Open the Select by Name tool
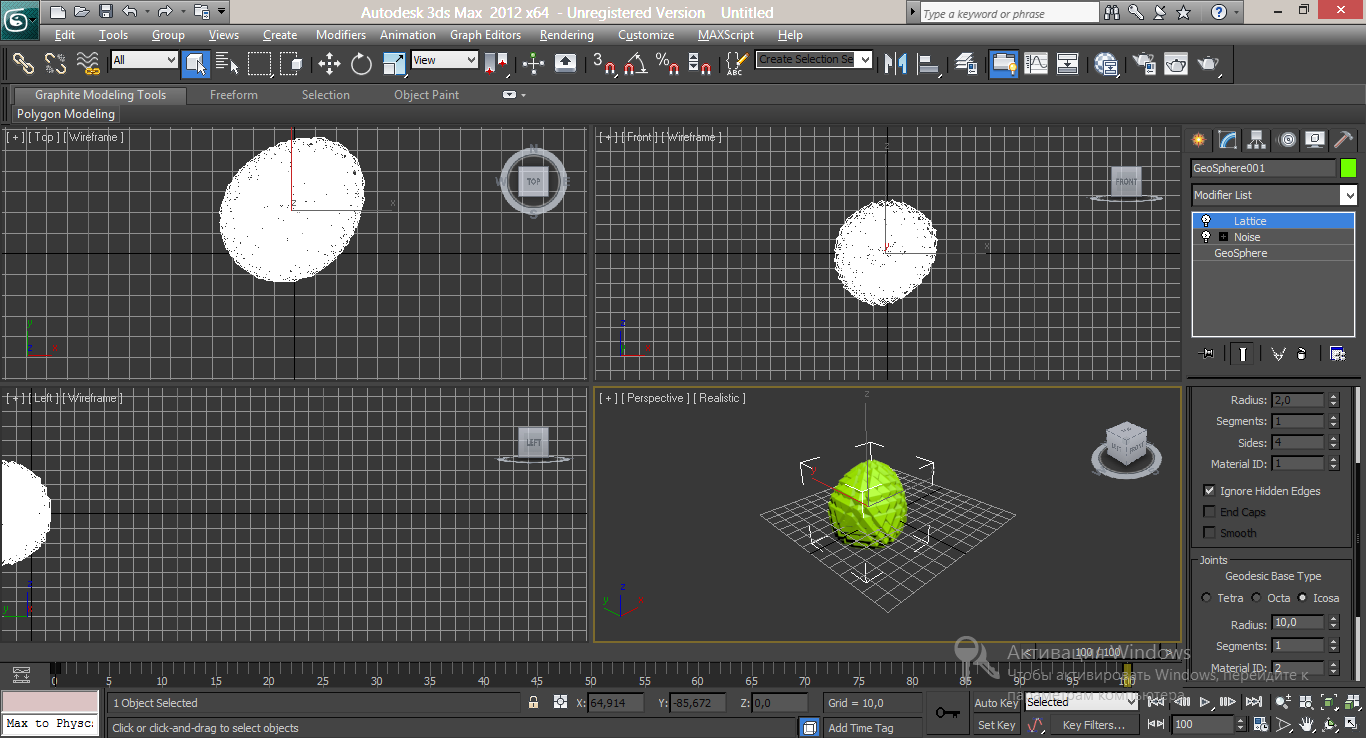 click(227, 64)
